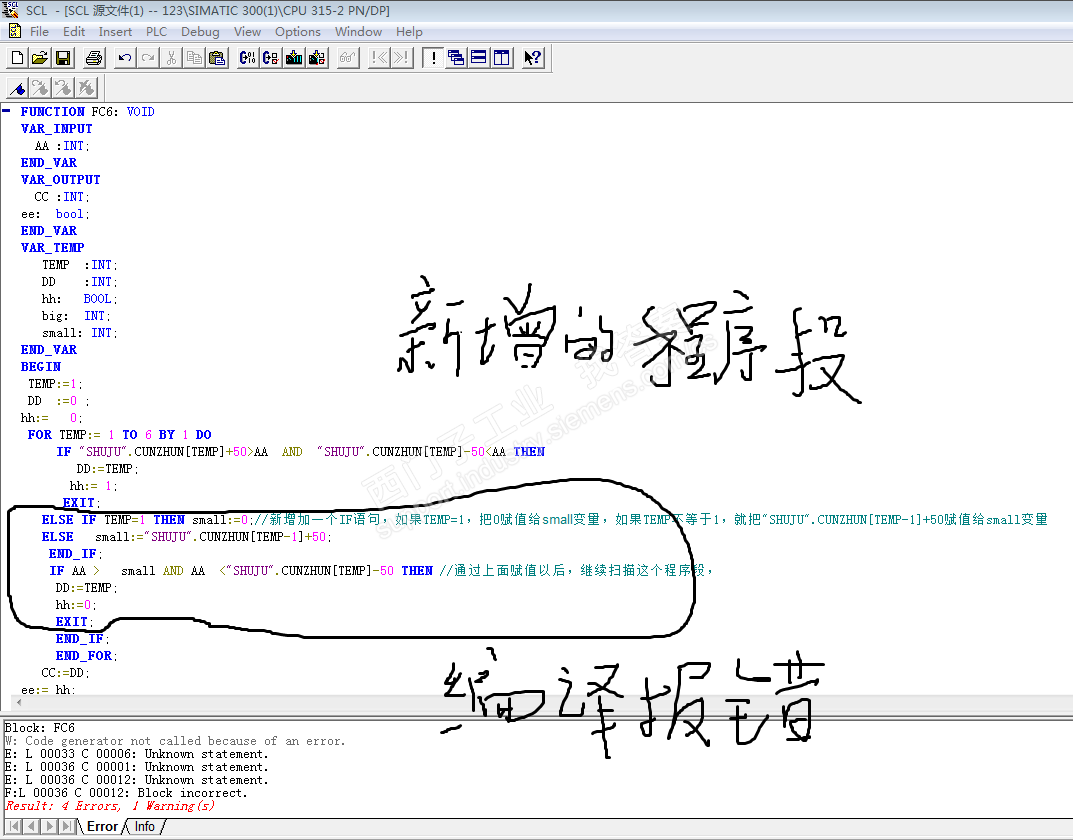The image size is (1073, 840).
Task: Place cursor on 'CC:=DD;' line
Action: (65, 673)
